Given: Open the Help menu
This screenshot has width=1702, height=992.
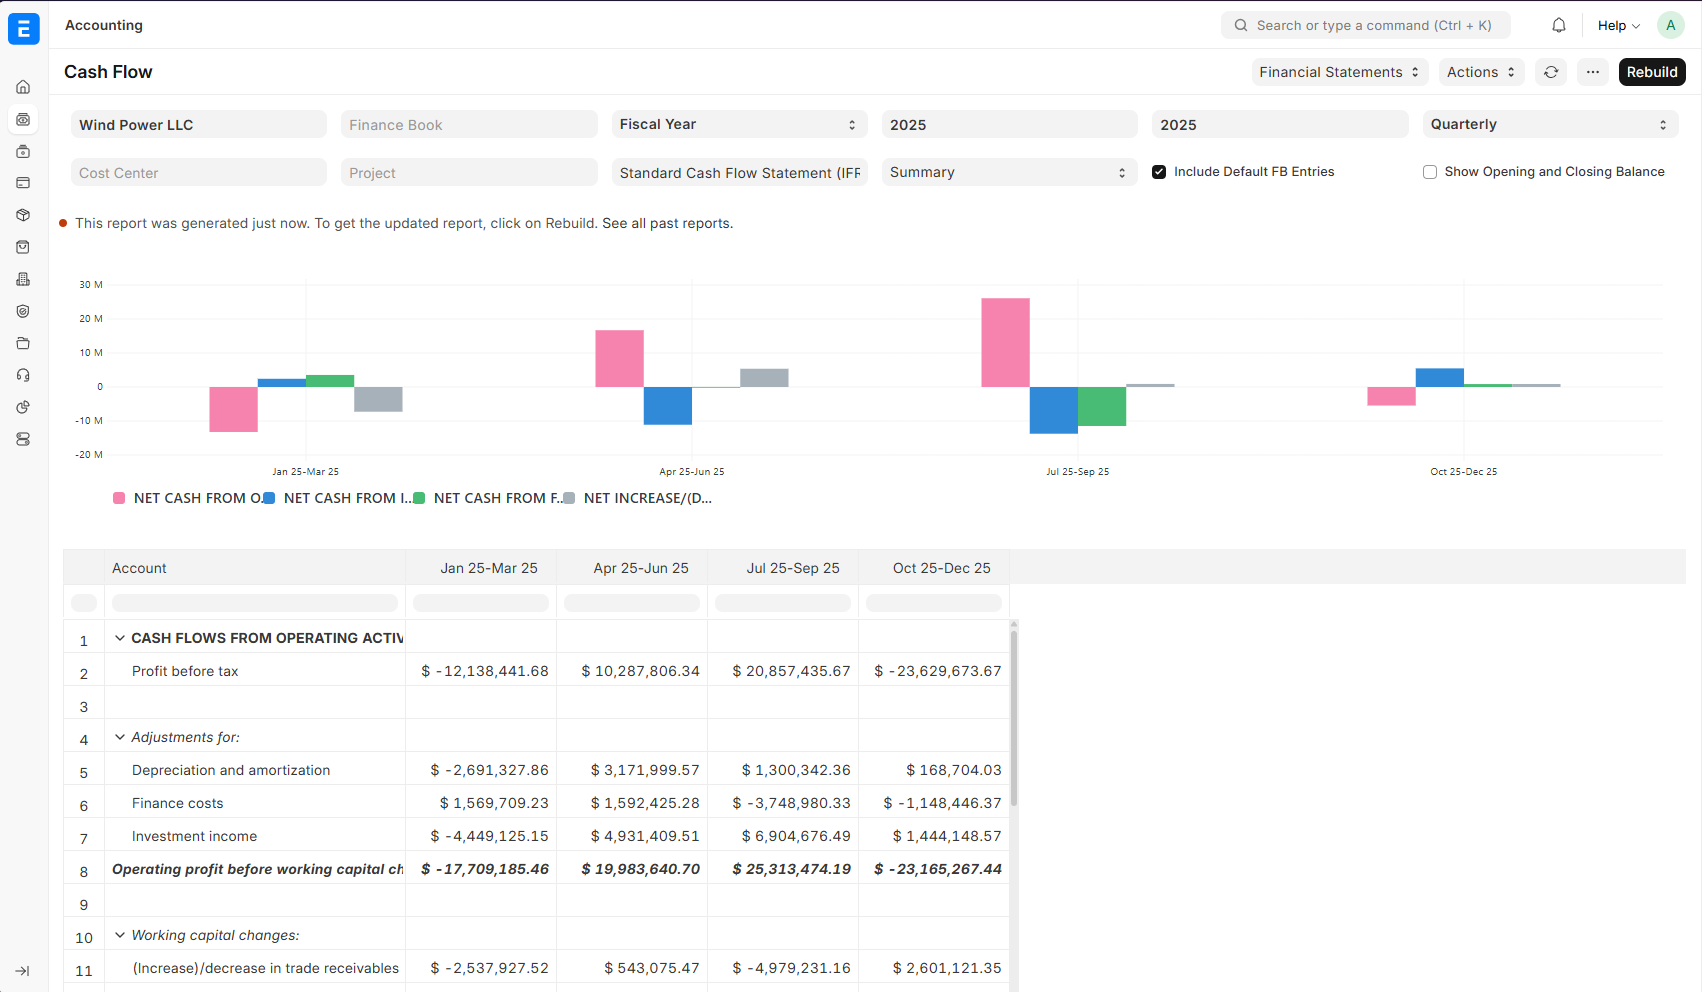Looking at the screenshot, I should (x=1617, y=26).
